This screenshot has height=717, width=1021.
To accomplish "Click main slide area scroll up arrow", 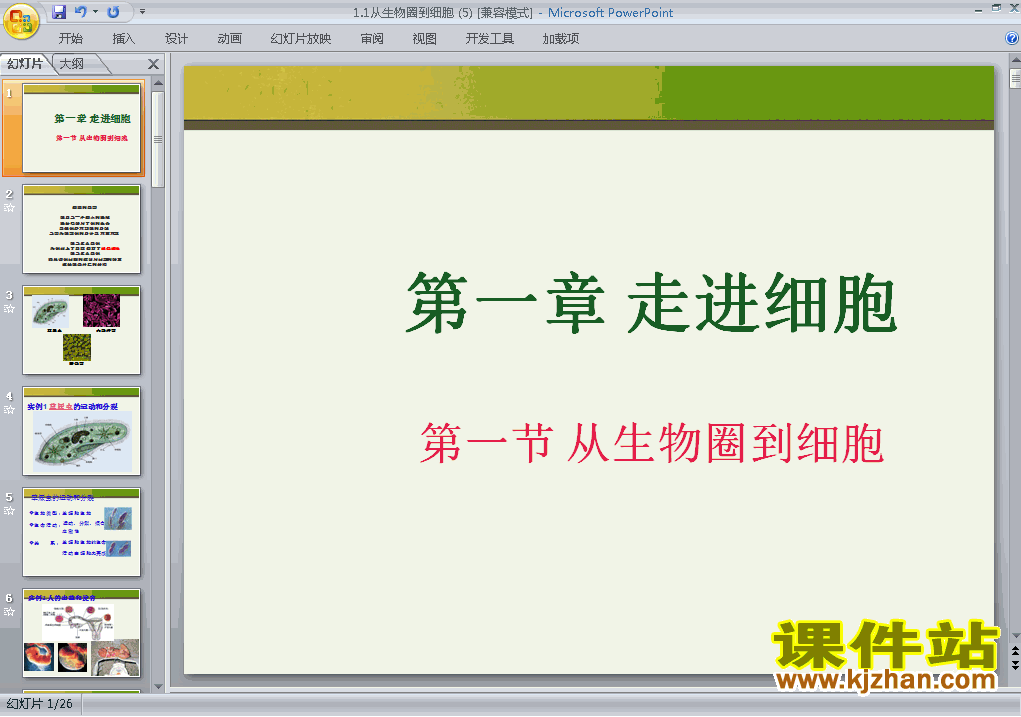I will pos(1015,61).
